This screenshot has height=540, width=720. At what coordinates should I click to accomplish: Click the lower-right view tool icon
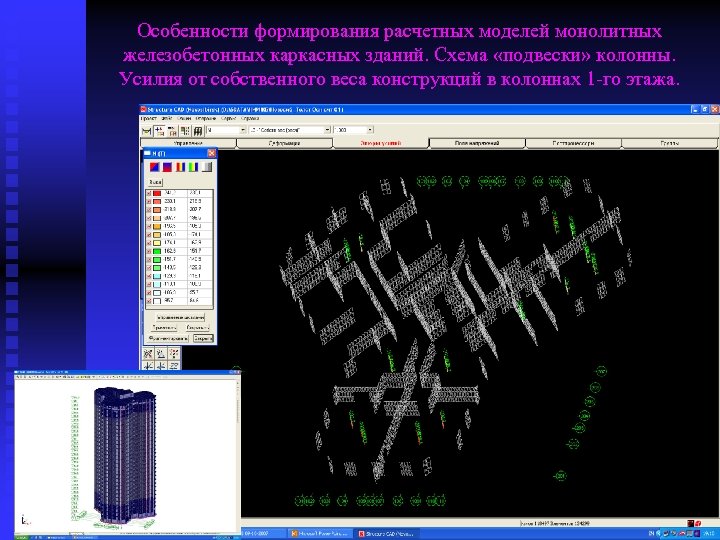click(174, 366)
